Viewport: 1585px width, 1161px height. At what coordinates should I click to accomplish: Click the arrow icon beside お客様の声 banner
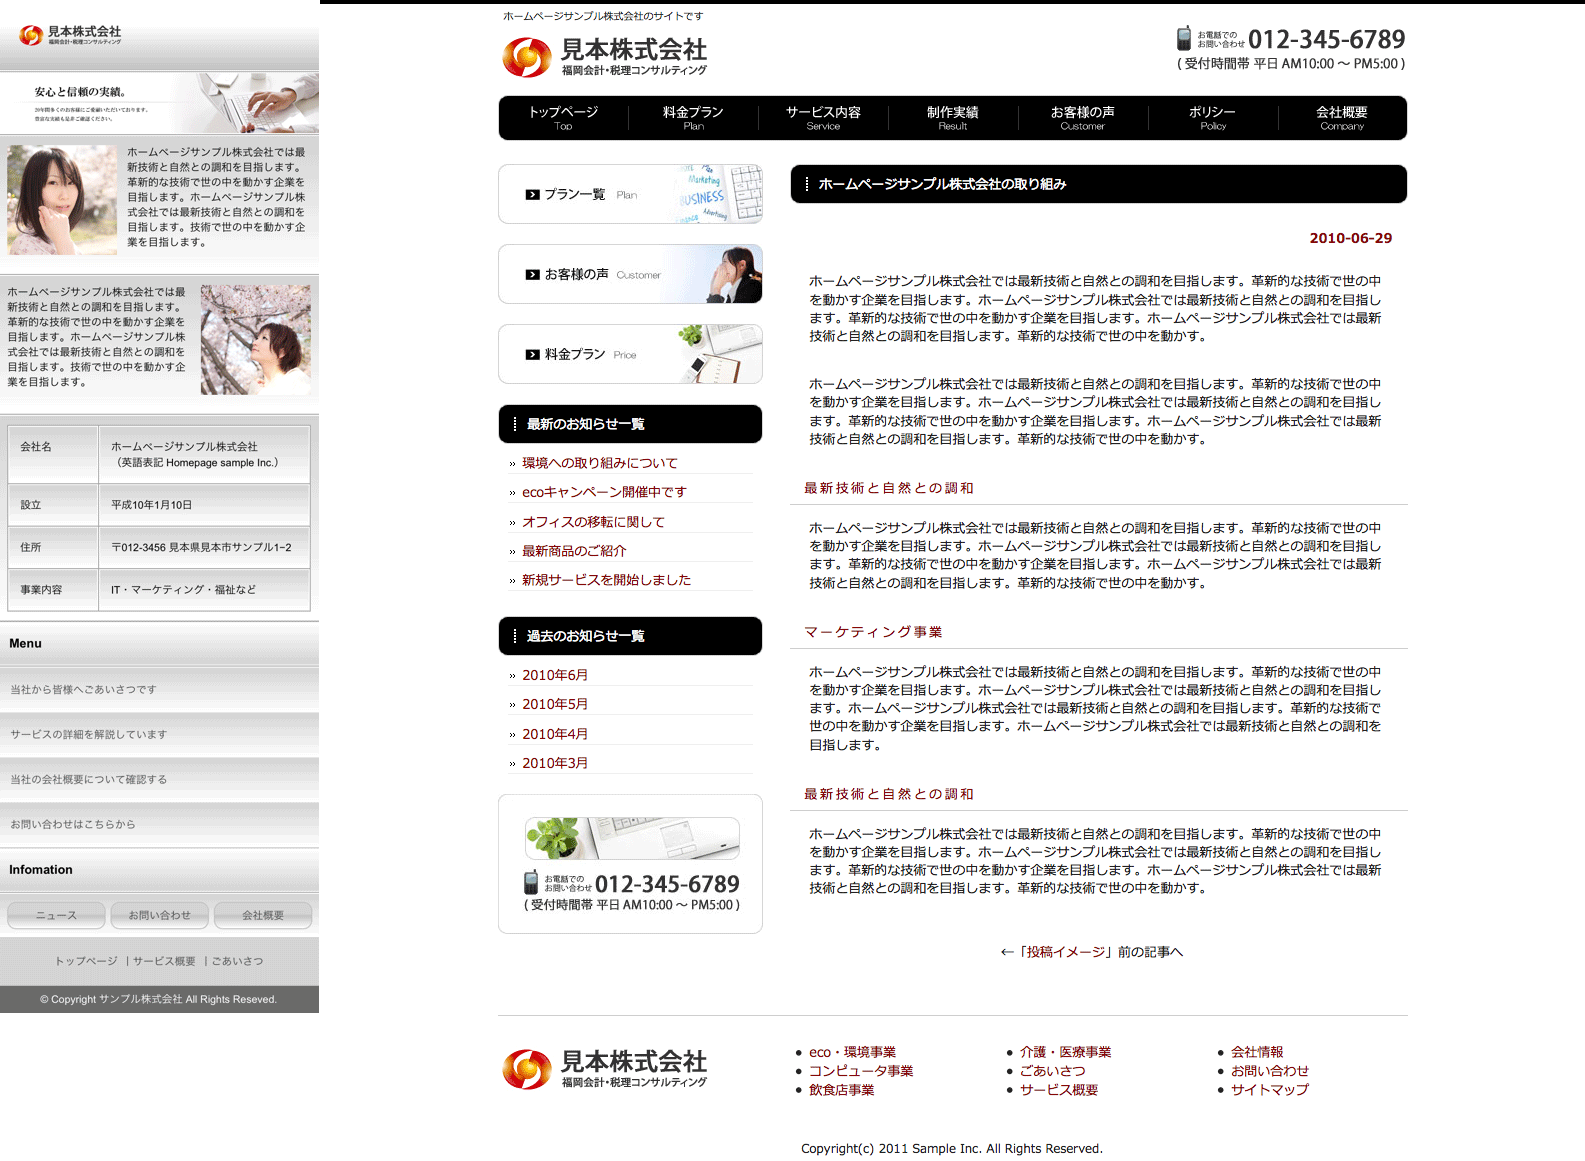click(532, 275)
